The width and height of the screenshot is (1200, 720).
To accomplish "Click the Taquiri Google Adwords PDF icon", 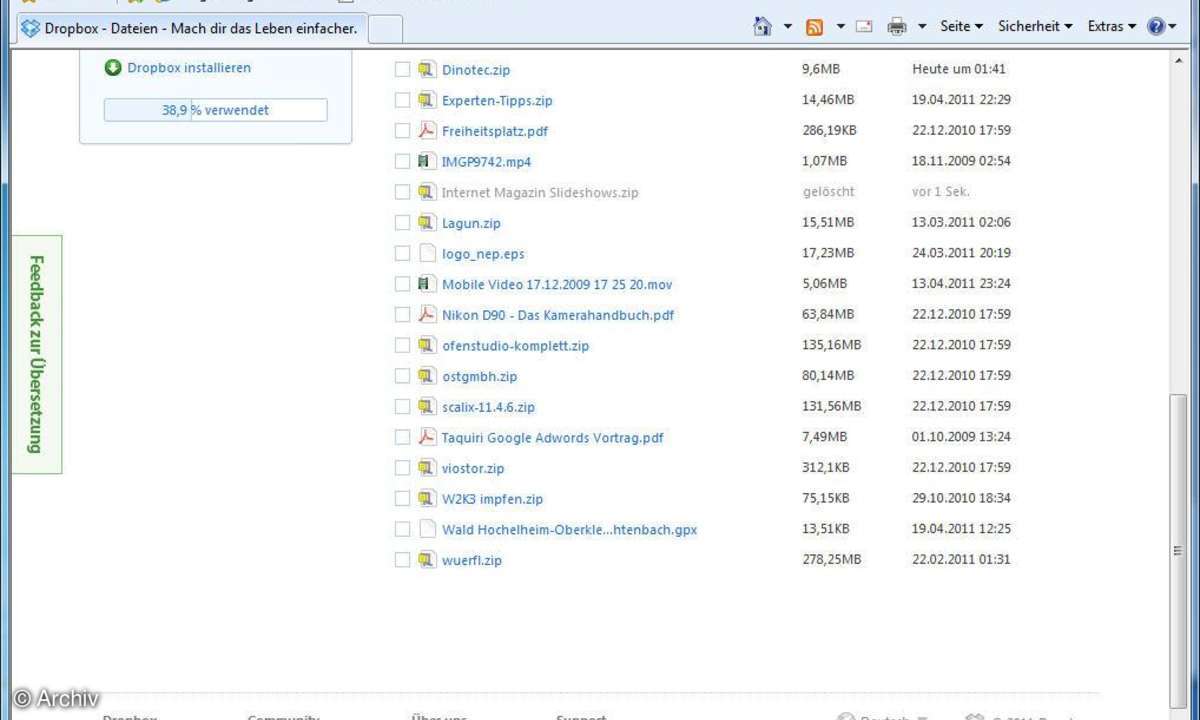I will pyautogui.click(x=427, y=437).
